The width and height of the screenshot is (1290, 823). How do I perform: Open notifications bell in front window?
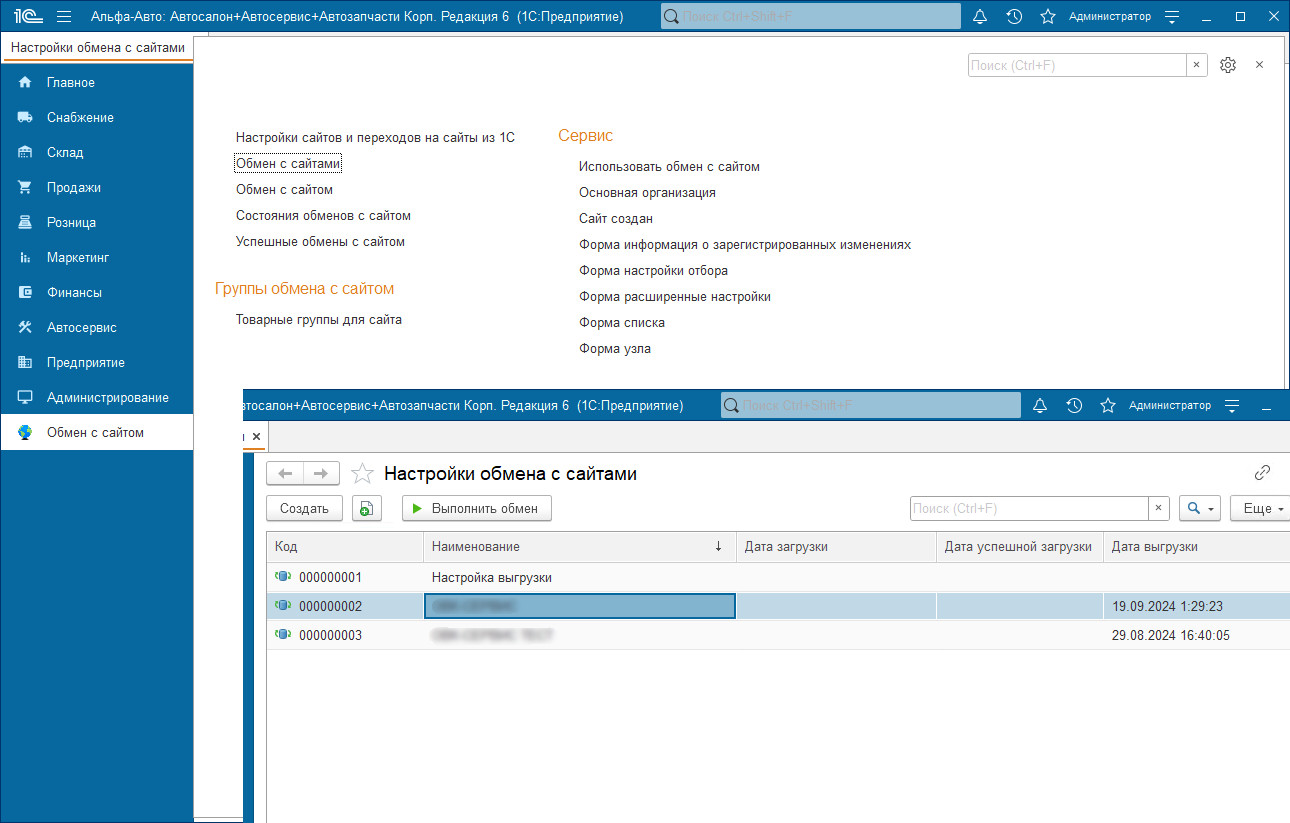1040,405
